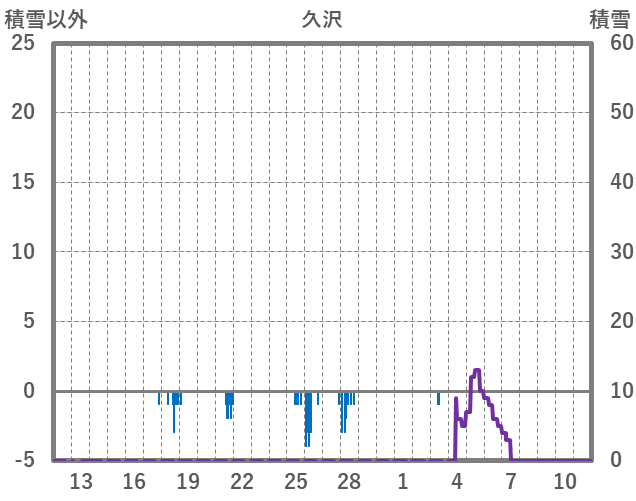The height and width of the screenshot is (501, 636).
Task: Select the 積雪以外 left axis label
Action: [x=46, y=19]
